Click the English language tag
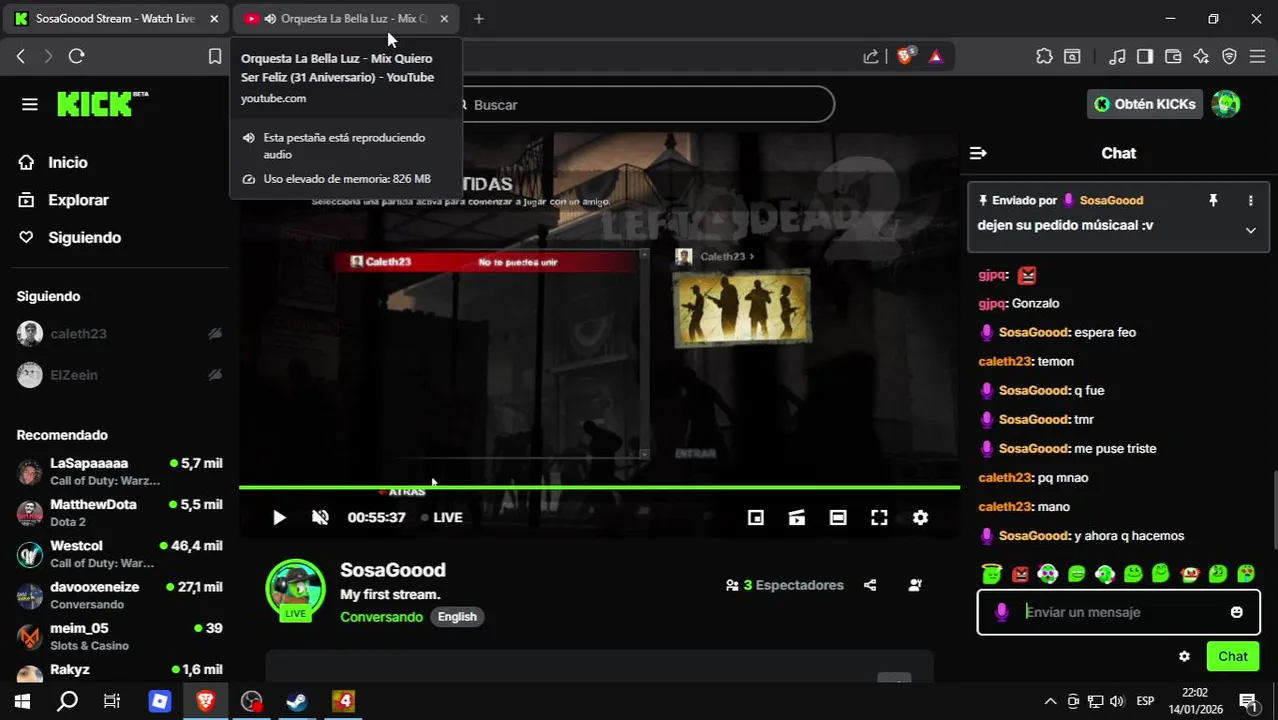Screen dimensions: 1278x720 pyautogui.click(x=457, y=617)
